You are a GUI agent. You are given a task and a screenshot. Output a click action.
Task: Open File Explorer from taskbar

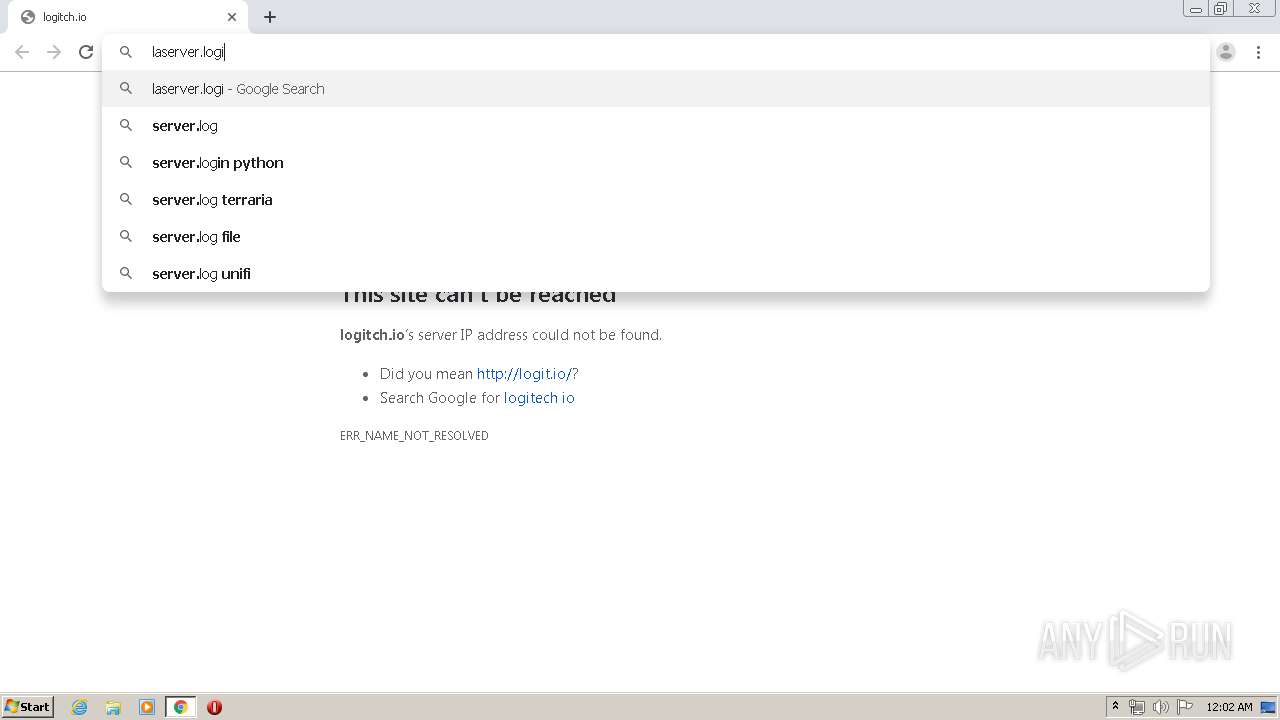click(113, 707)
